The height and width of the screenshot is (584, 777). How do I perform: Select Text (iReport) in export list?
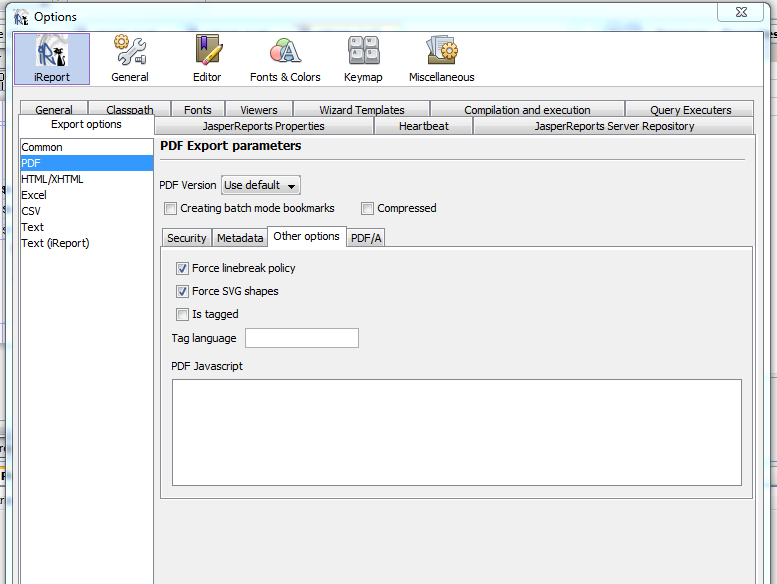click(87, 243)
